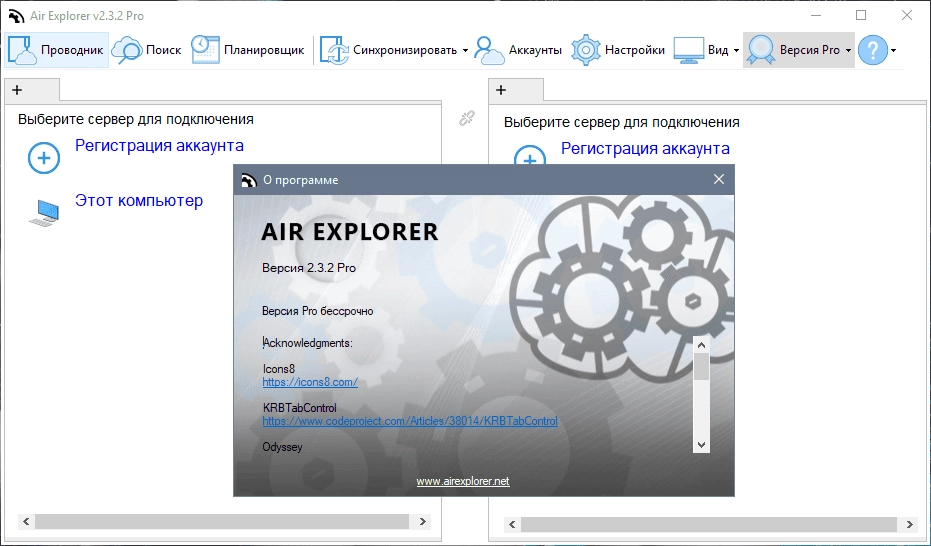This screenshot has width=931, height=546.
Task: Click the acknowledgments scroll down arrow
Action: pyautogui.click(x=701, y=445)
